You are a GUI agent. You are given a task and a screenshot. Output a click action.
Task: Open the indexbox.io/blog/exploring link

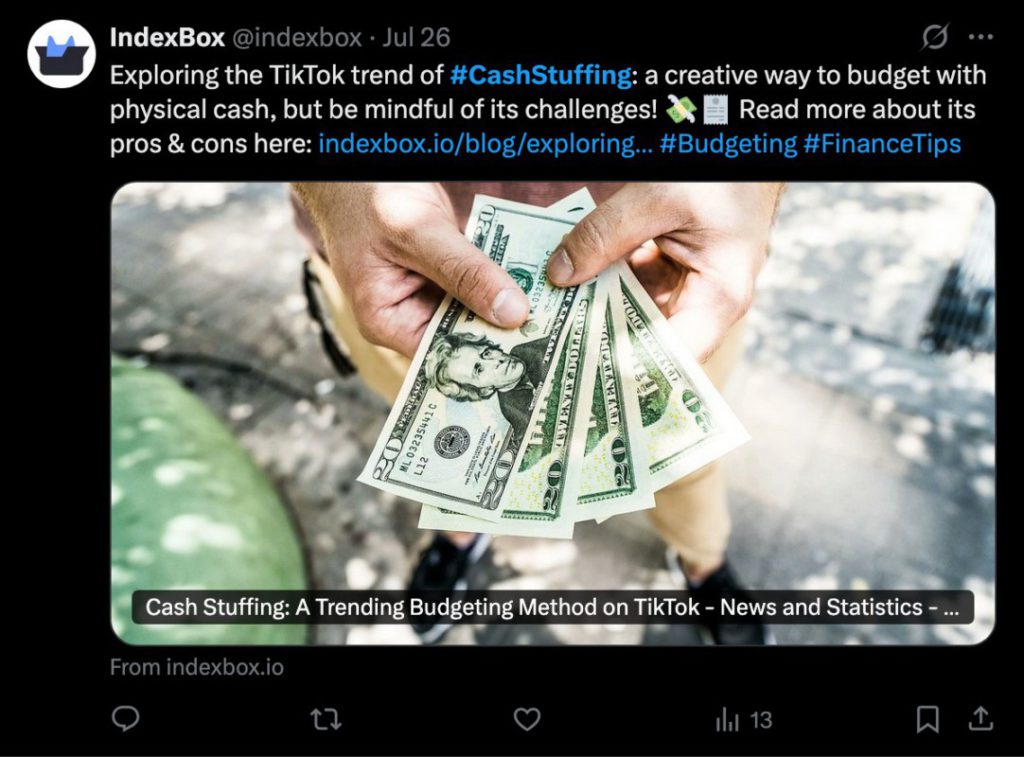(484, 143)
